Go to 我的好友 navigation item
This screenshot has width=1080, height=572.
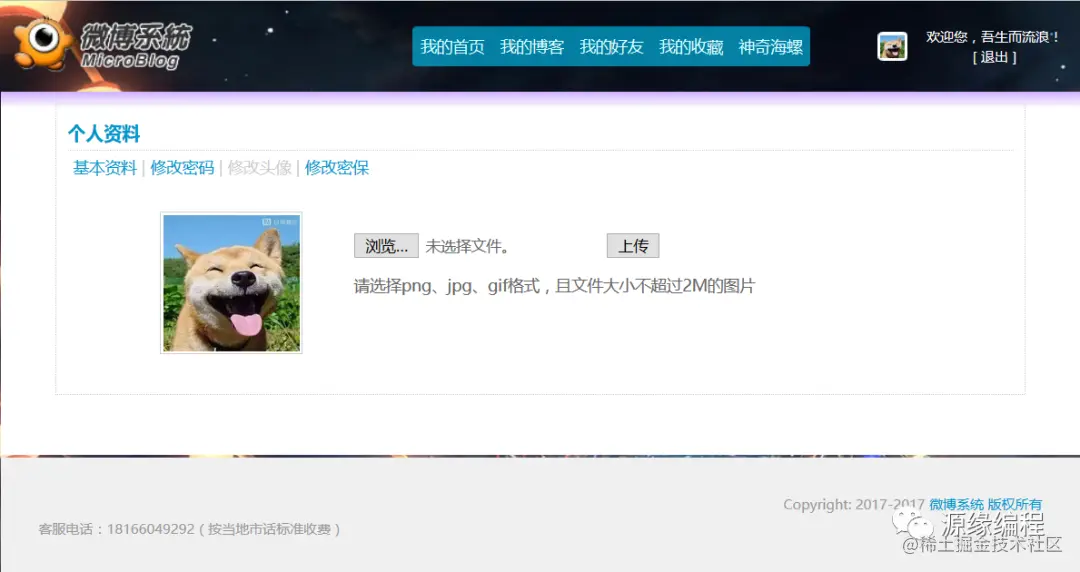[612, 47]
